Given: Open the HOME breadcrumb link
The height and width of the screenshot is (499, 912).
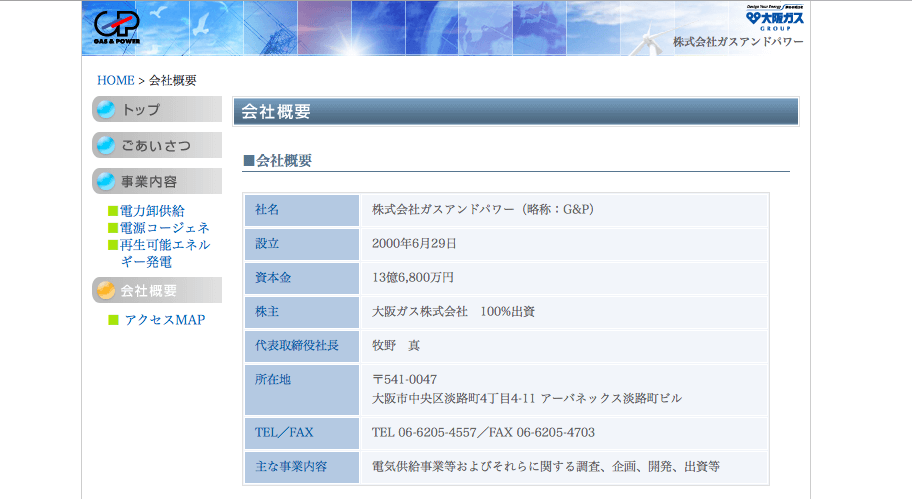Looking at the screenshot, I should click(x=115, y=80).
